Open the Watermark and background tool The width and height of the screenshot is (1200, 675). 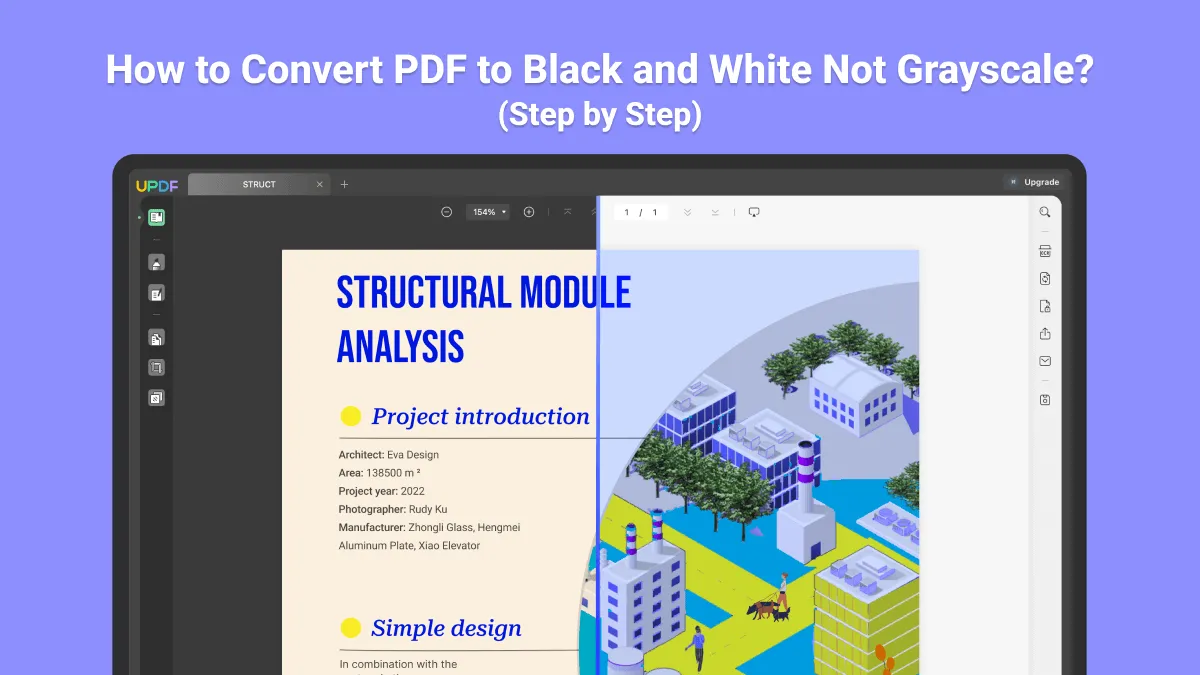click(156, 398)
